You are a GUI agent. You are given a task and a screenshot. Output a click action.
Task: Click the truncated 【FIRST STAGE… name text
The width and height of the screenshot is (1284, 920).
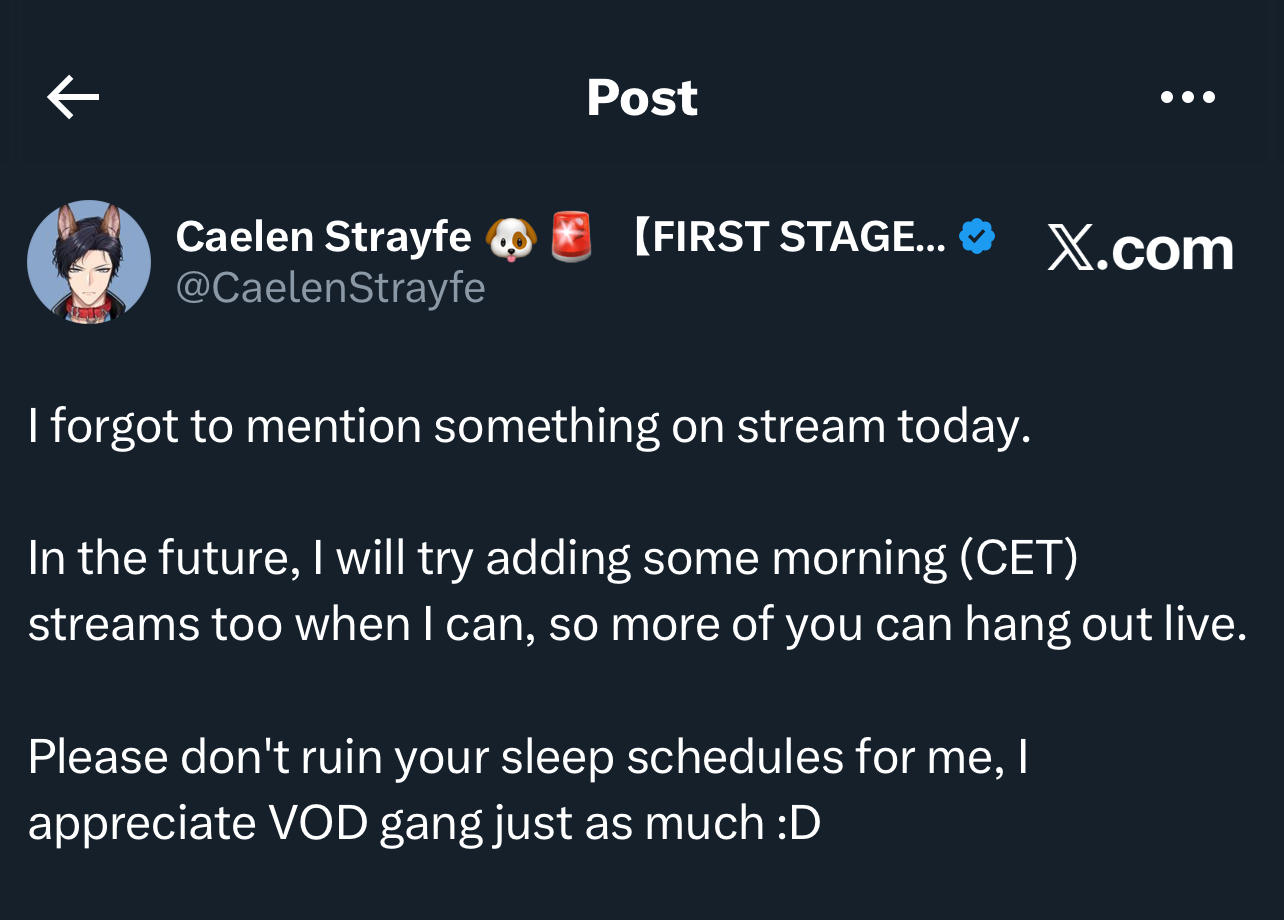click(x=788, y=237)
